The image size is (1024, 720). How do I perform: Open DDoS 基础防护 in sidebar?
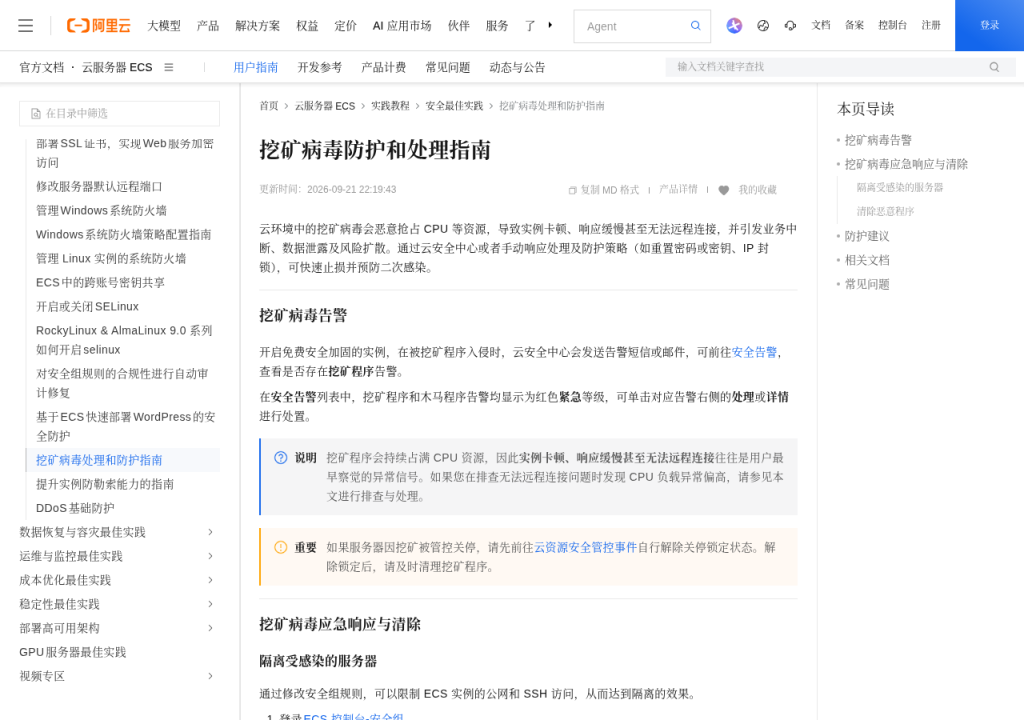point(75,508)
